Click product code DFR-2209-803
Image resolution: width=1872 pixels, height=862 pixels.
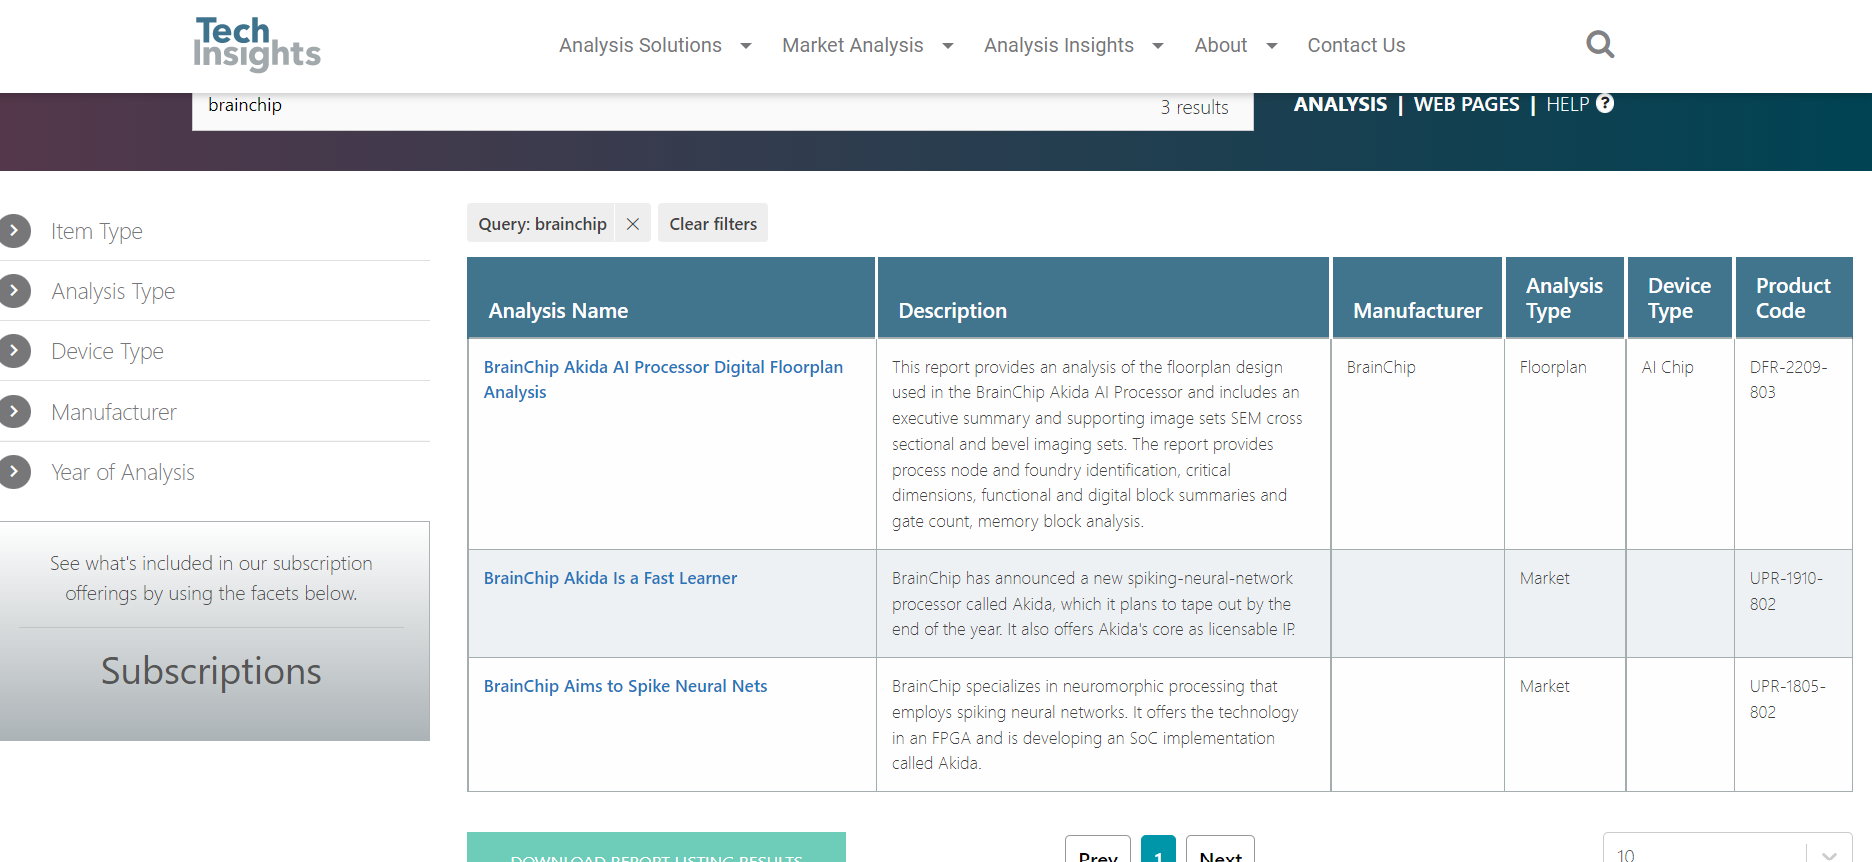tap(1788, 379)
